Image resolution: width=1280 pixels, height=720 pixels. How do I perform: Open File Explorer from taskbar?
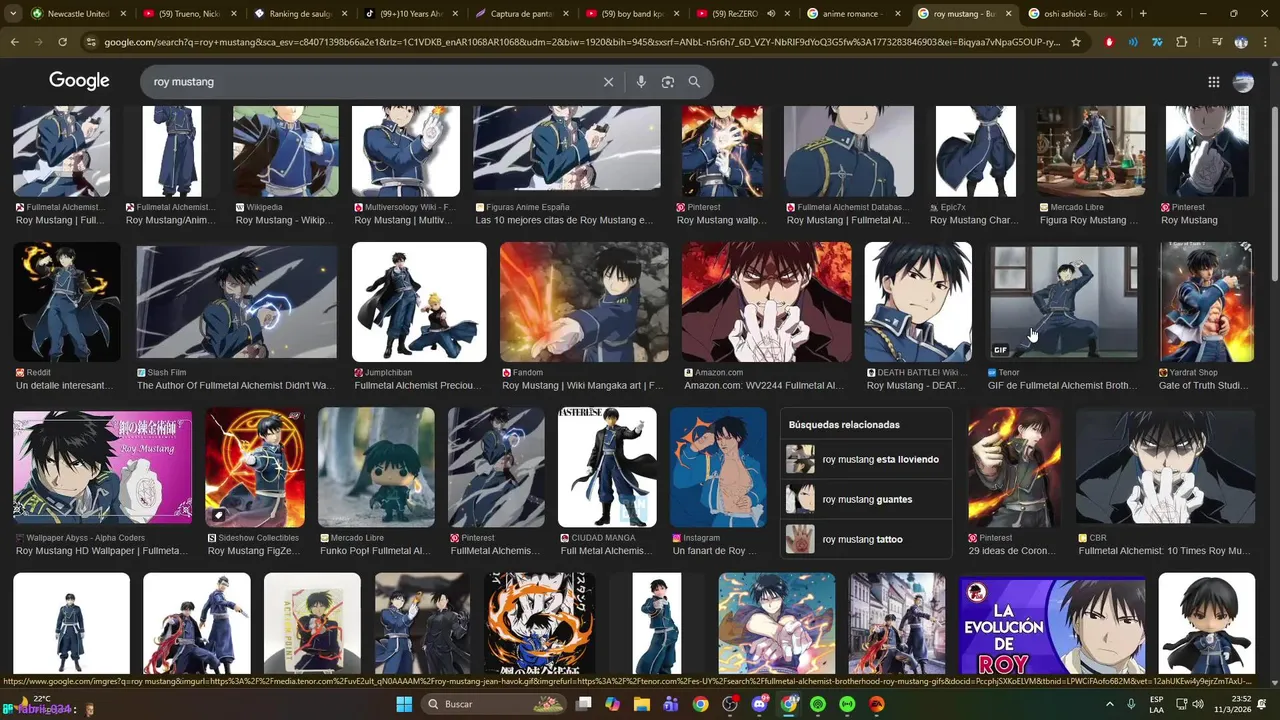click(642, 704)
